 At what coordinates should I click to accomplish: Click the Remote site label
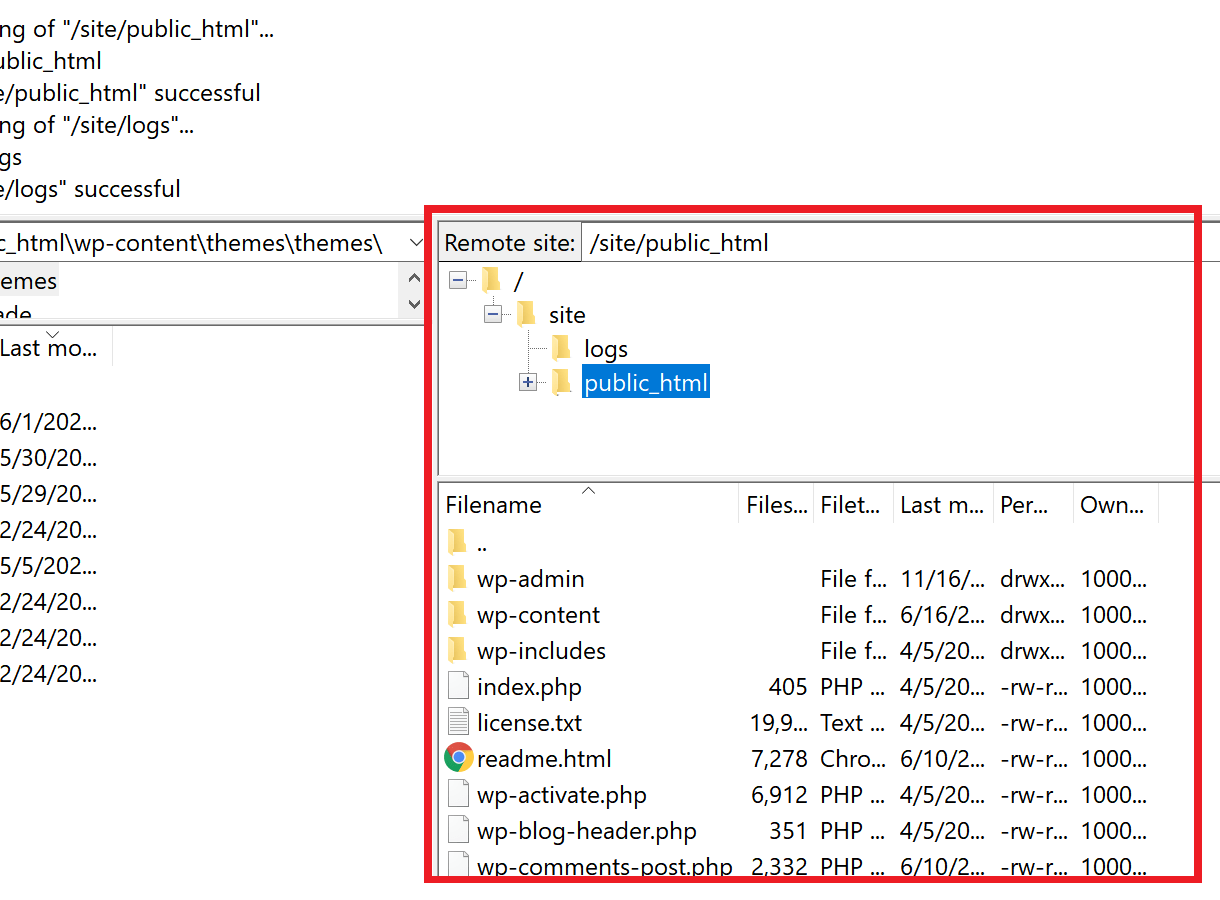[x=510, y=243]
